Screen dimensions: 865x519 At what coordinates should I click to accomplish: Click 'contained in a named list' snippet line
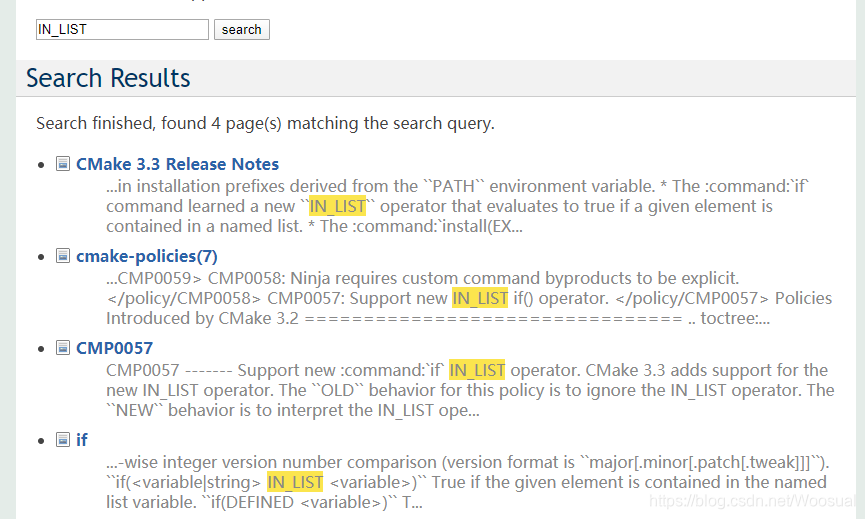pos(314,227)
